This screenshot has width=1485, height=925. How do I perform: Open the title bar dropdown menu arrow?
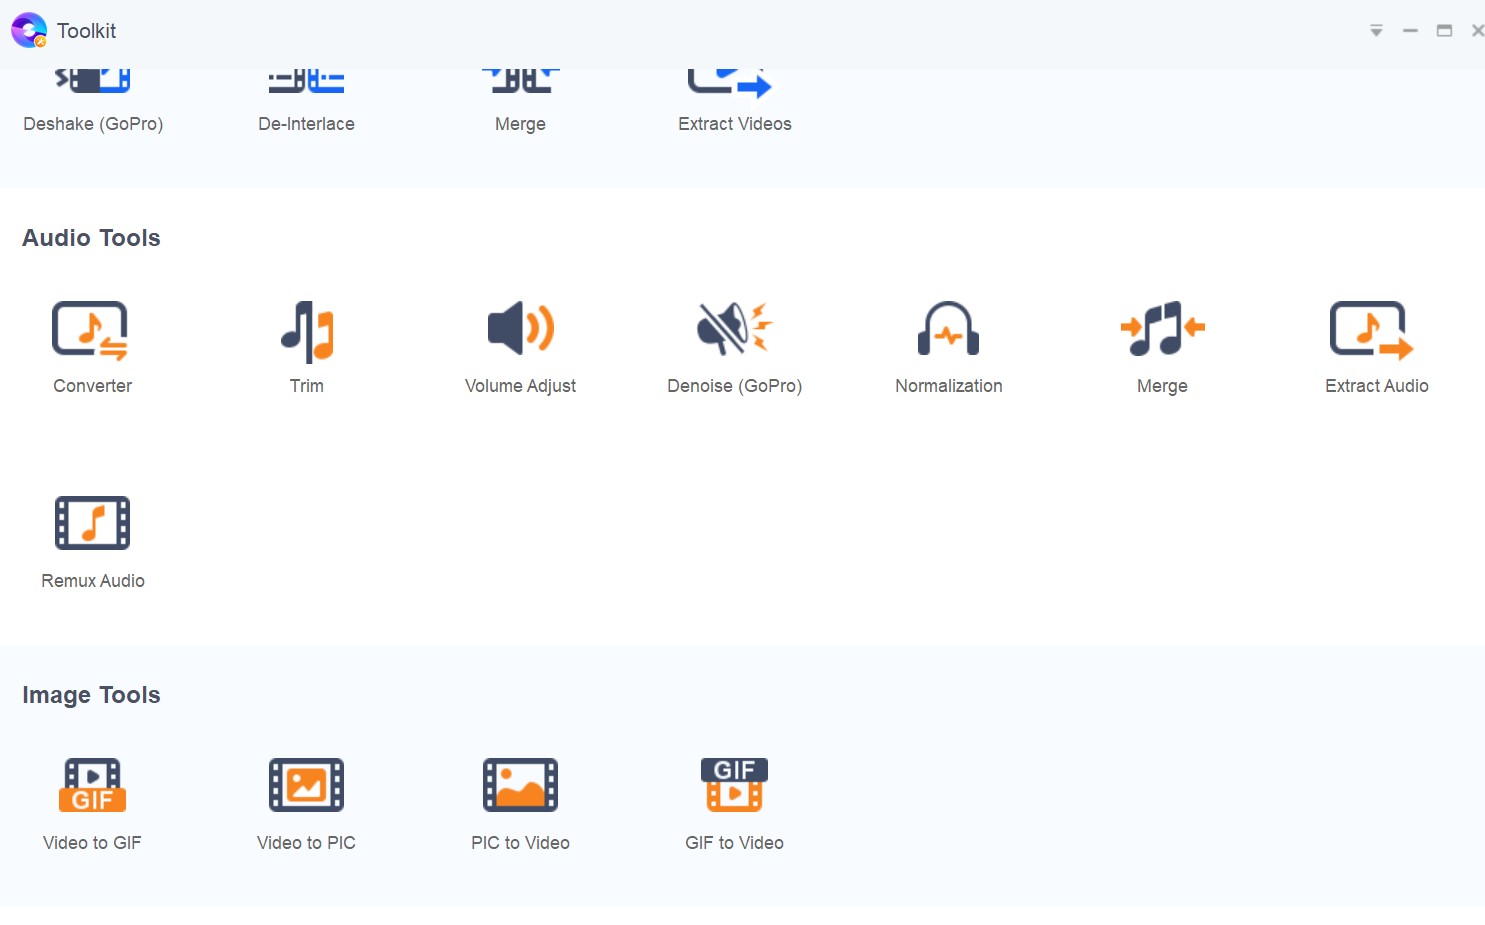(1376, 31)
